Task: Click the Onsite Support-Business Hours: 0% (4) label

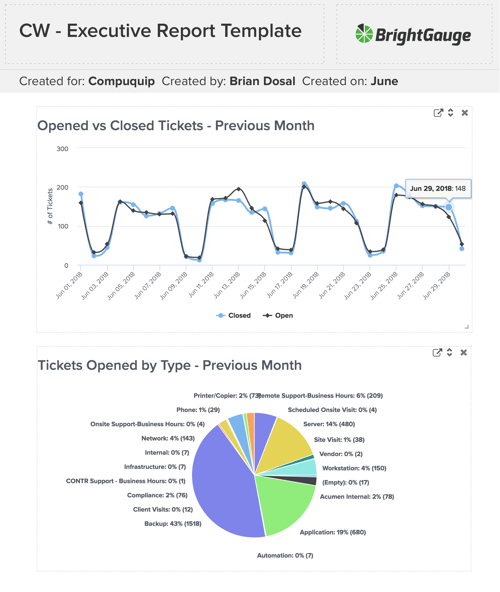Action: 147,424
